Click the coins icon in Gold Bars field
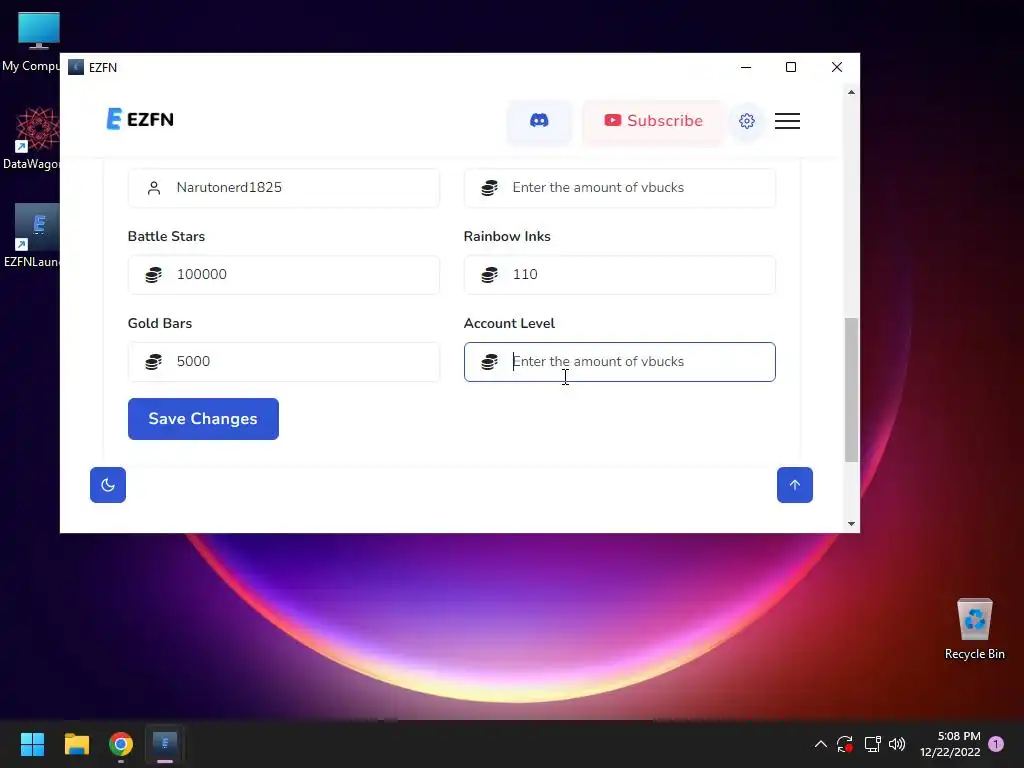1024x768 pixels. [x=153, y=361]
